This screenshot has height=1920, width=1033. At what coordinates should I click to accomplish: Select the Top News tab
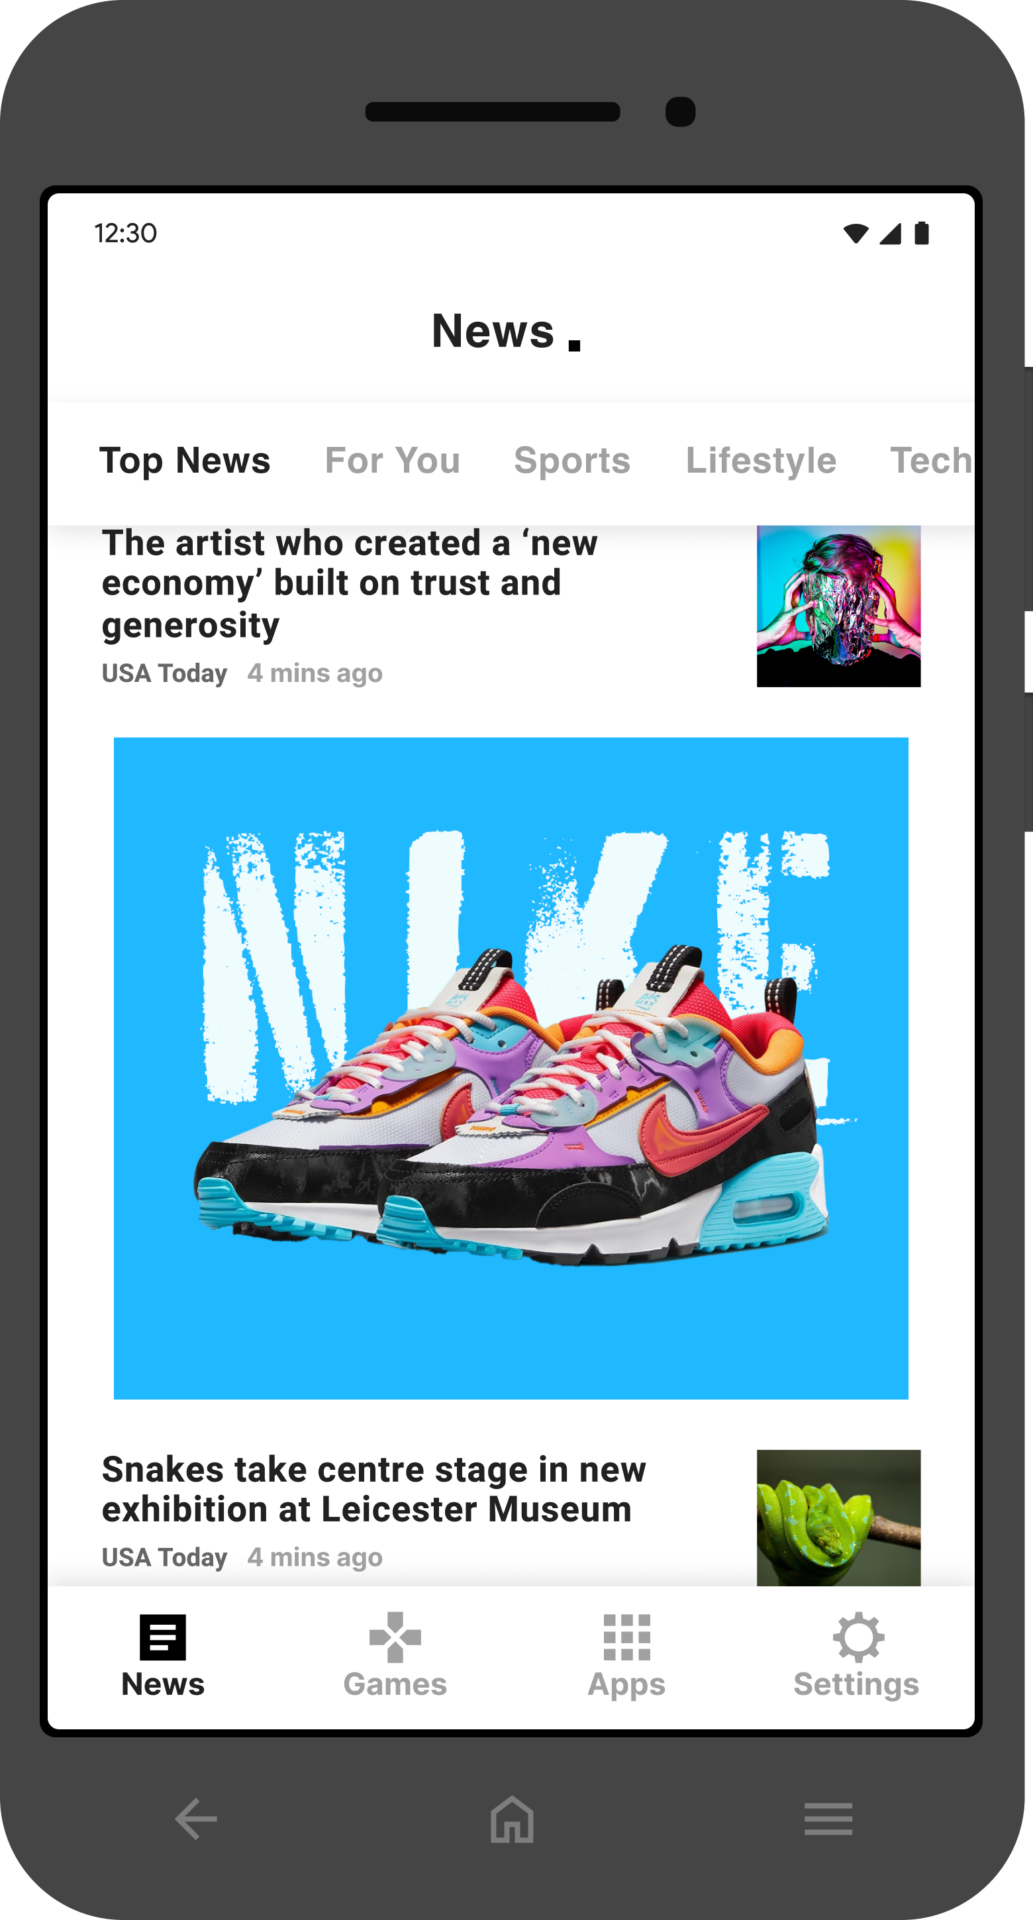click(185, 461)
